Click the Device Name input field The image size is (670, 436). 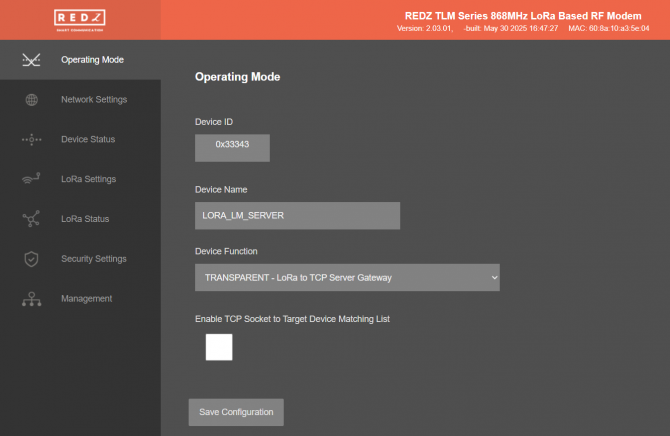tap(297, 215)
